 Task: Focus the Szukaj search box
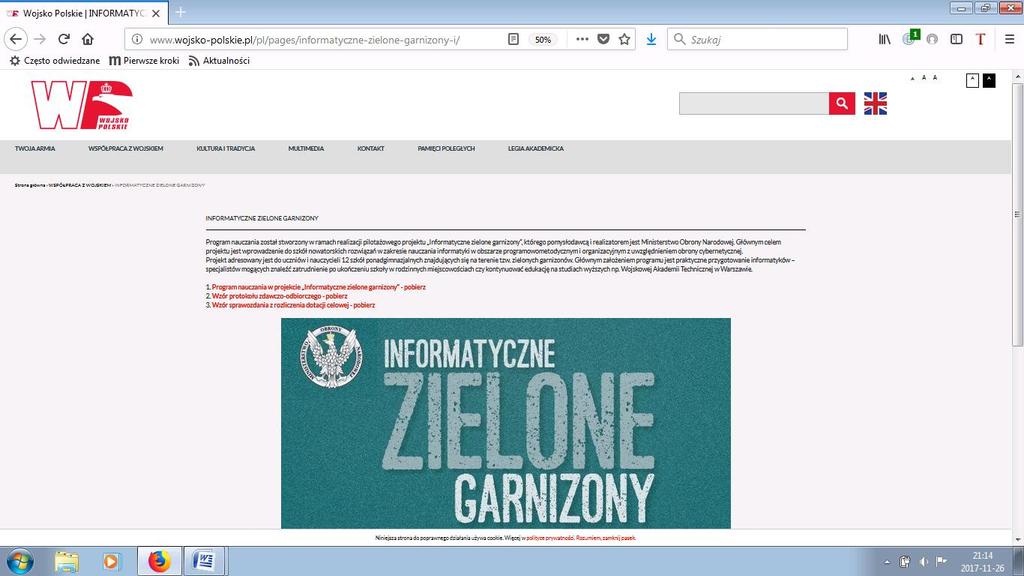pyautogui.click(x=758, y=39)
